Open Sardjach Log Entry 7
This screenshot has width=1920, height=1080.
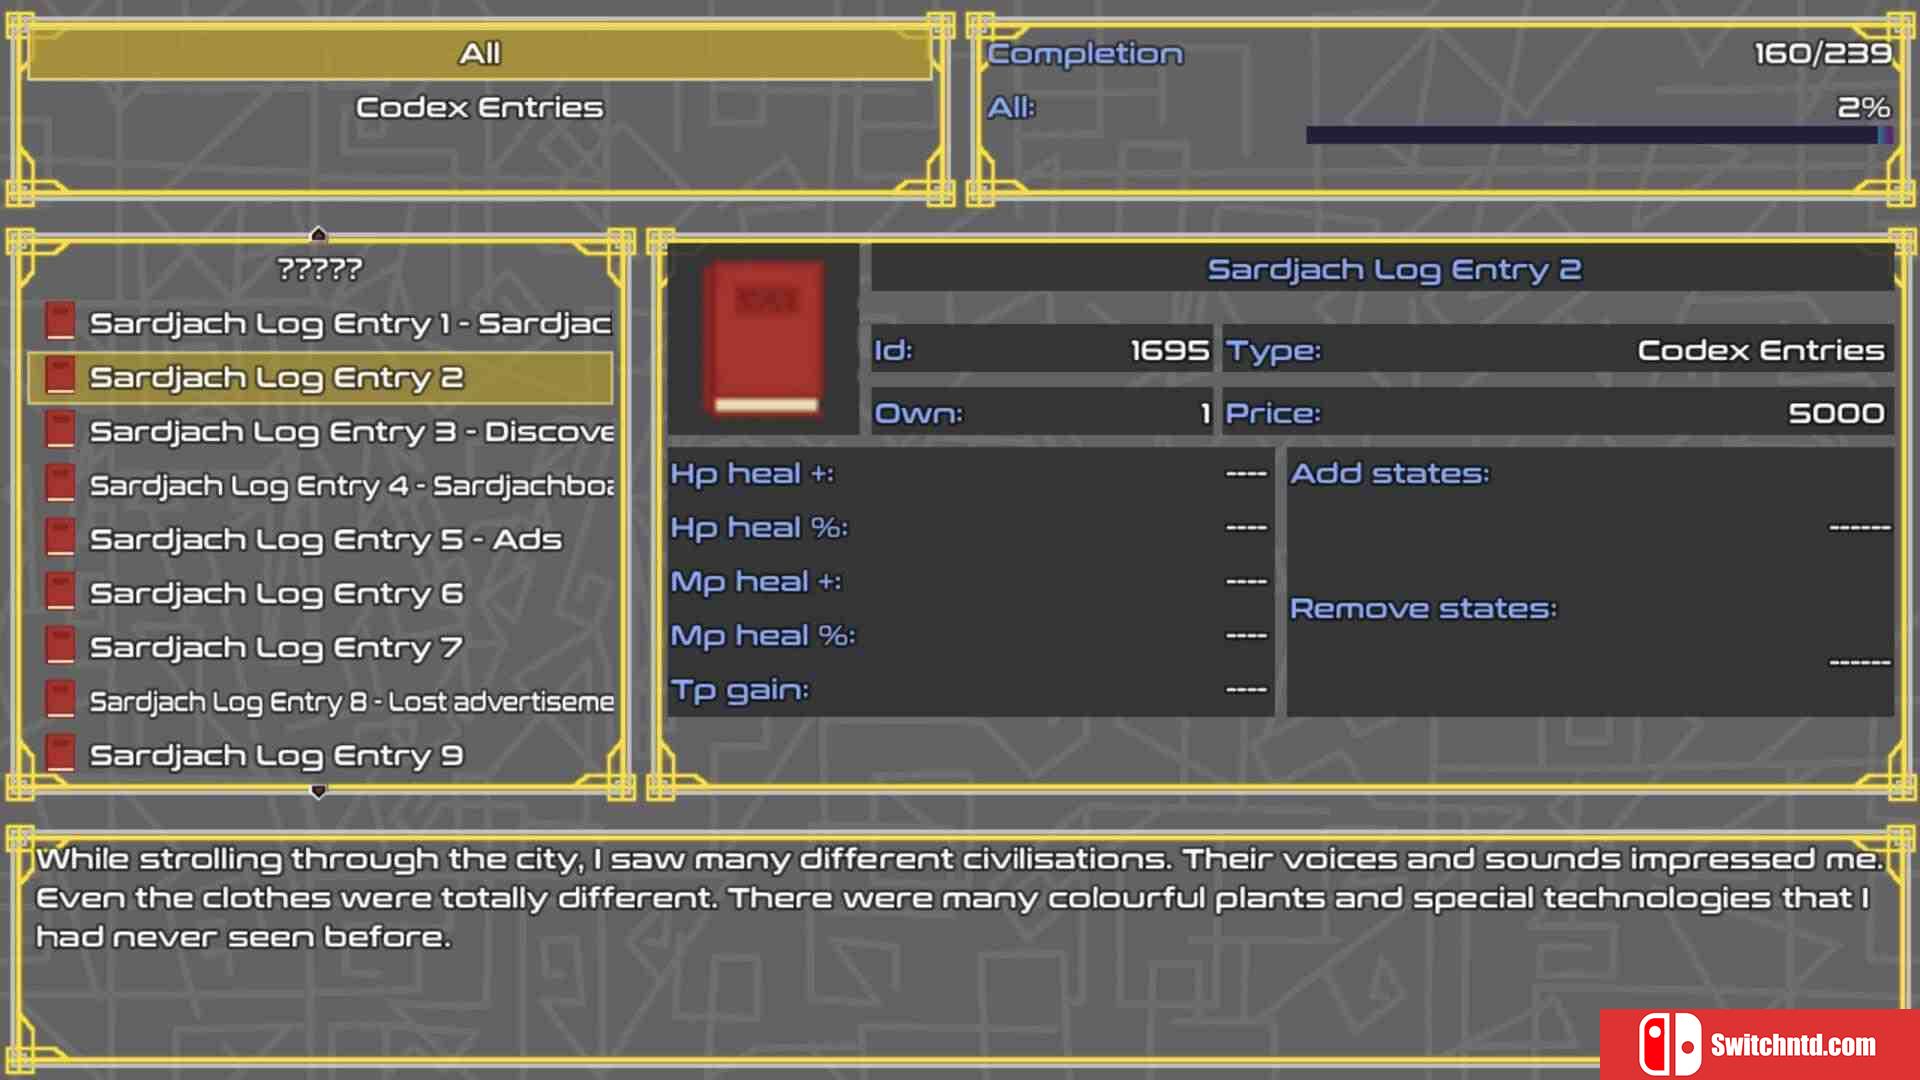pyautogui.click(x=320, y=647)
